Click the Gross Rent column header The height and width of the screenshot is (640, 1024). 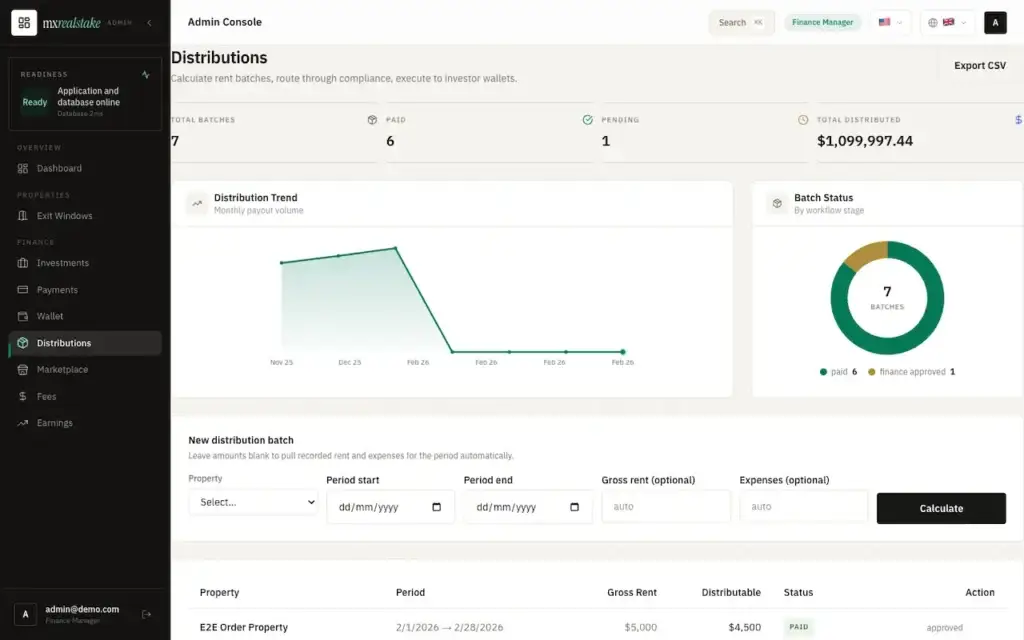pos(632,593)
